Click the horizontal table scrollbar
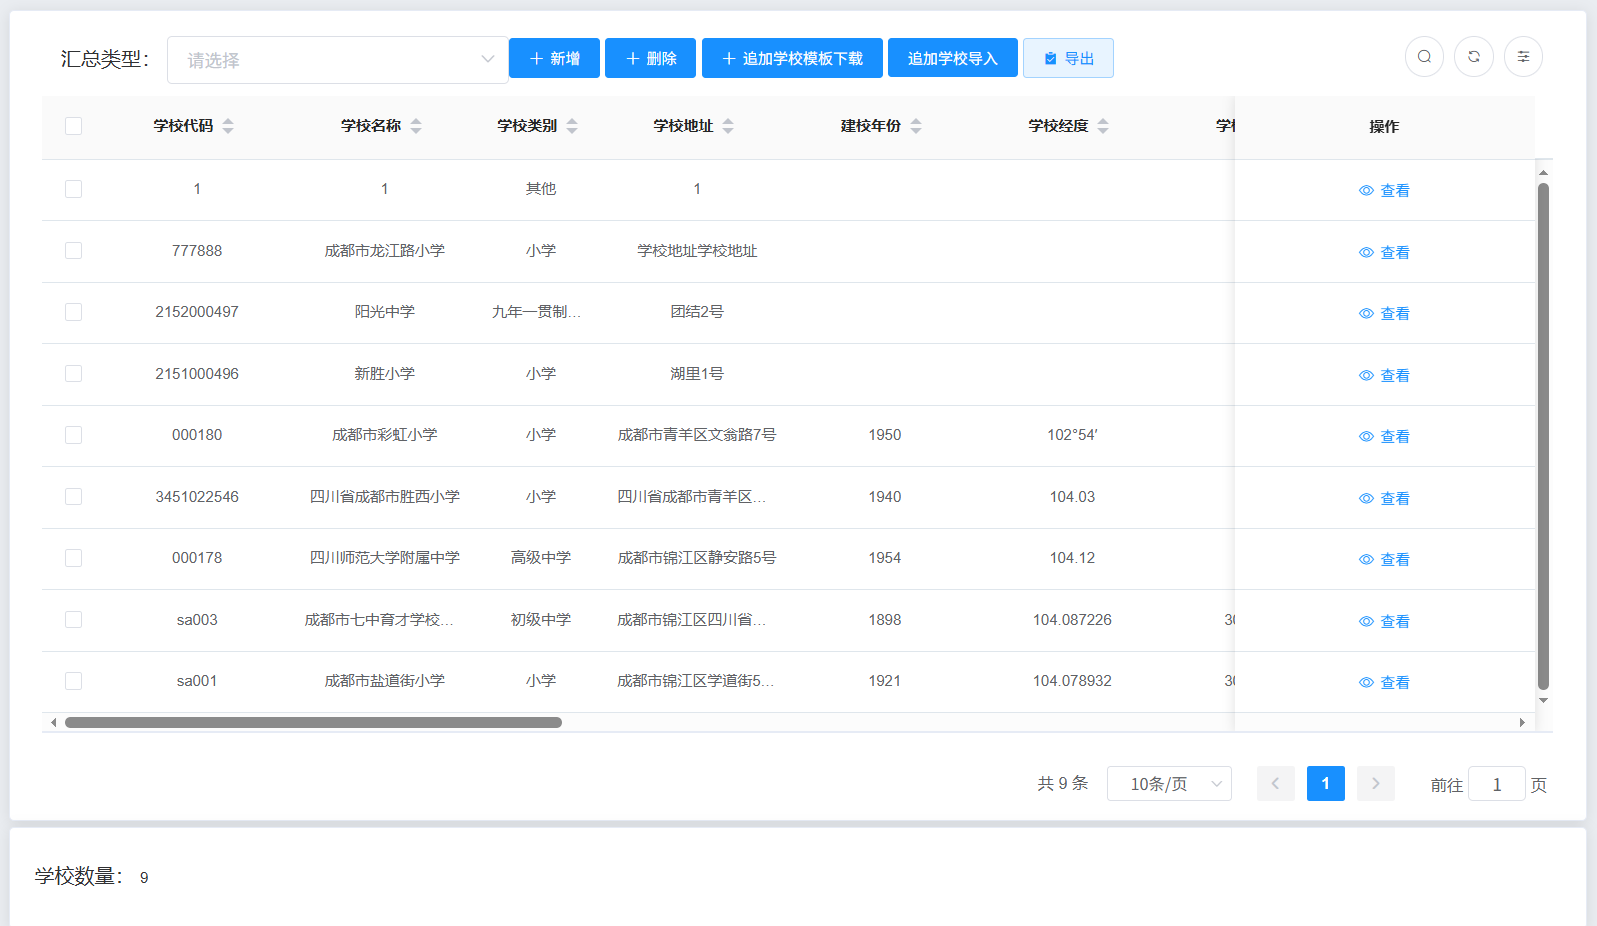The width and height of the screenshot is (1597, 926). (313, 722)
